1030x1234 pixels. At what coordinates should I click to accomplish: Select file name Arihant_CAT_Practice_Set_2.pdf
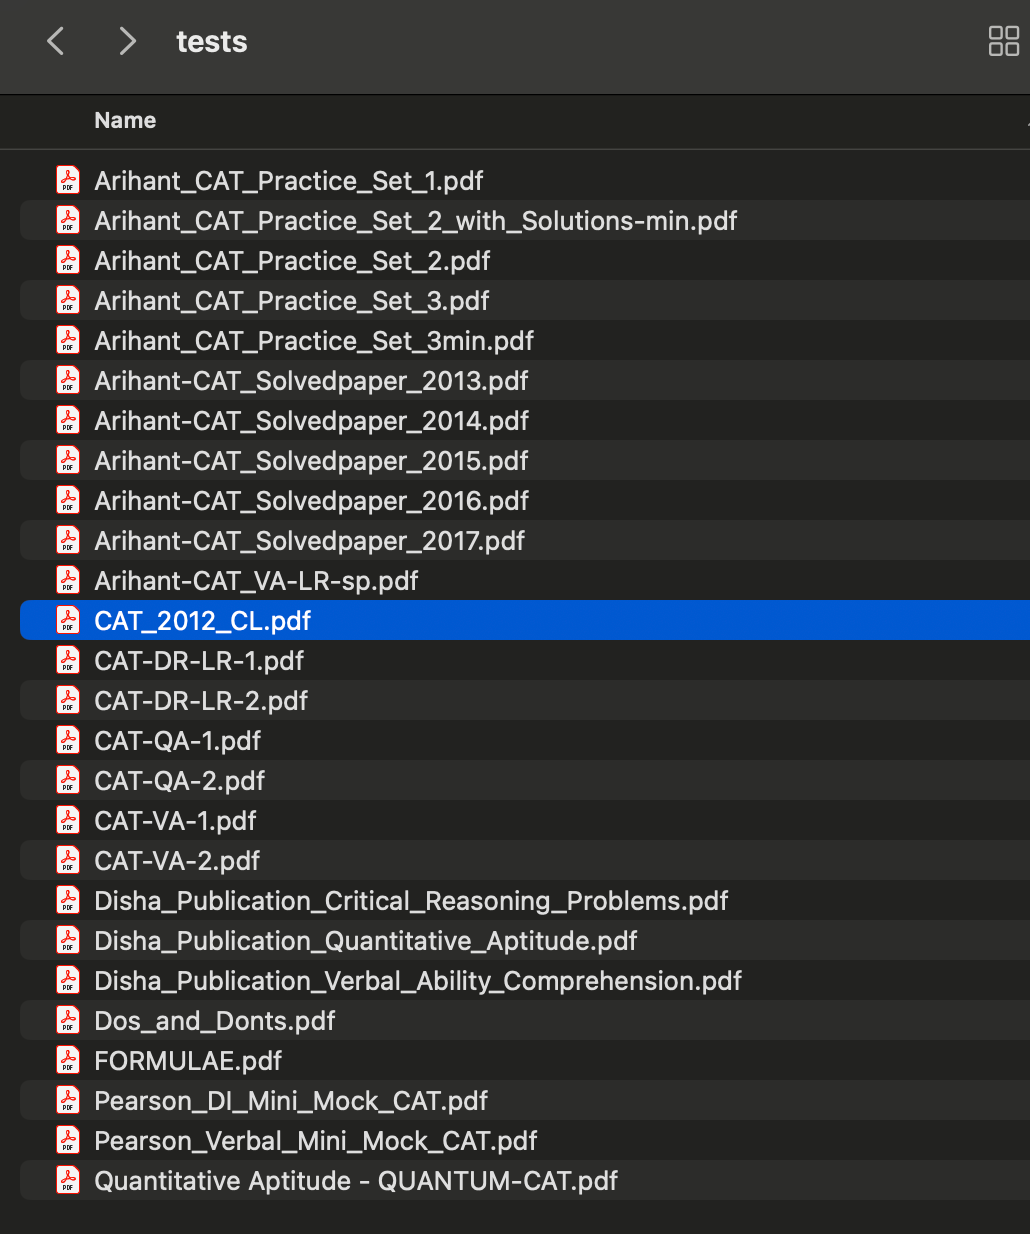(292, 261)
